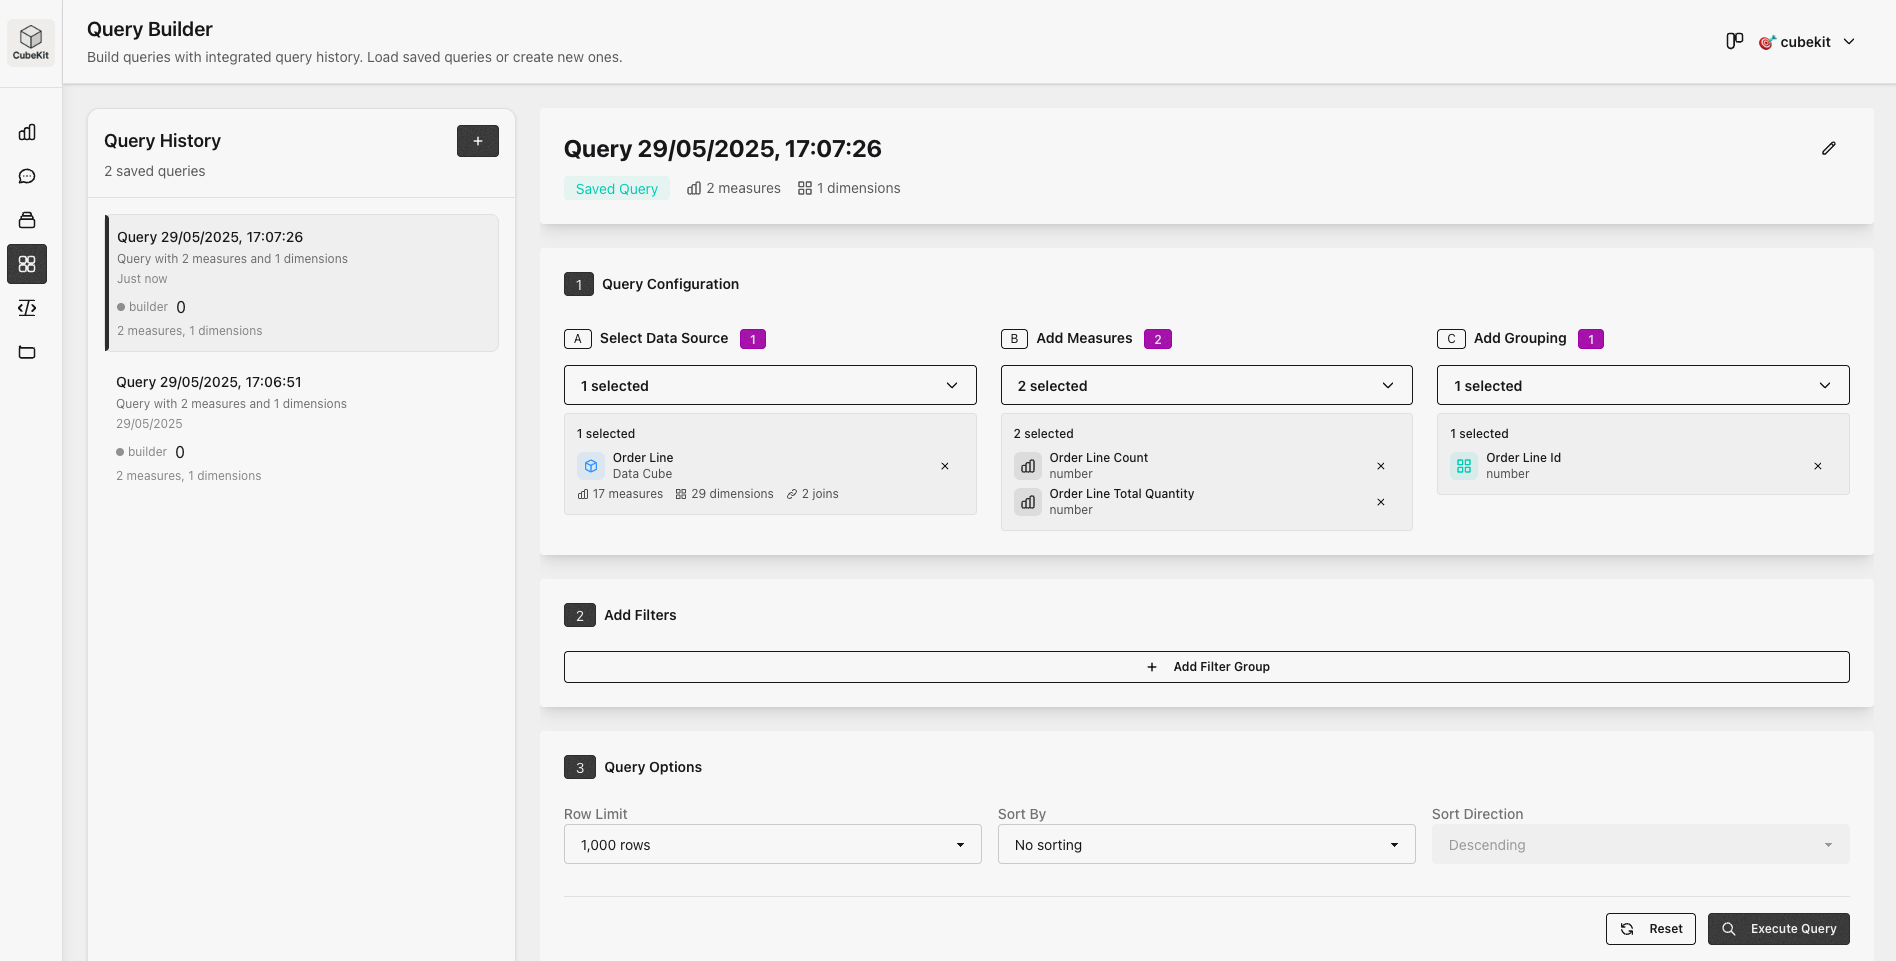Expand the Select Data Source dropdown
This screenshot has width=1896, height=961.
[769, 385]
